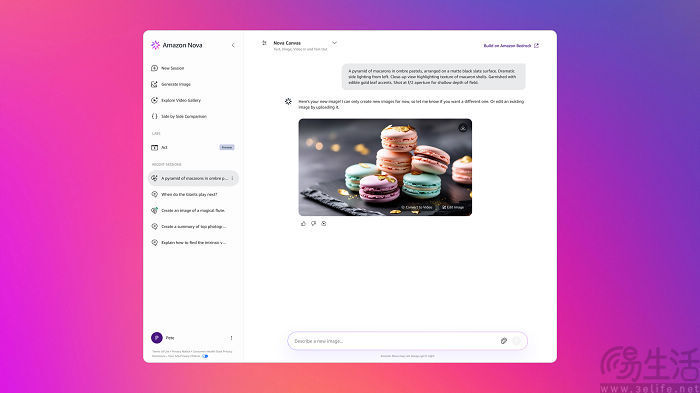The height and width of the screenshot is (393, 700).
Task: Give the response a thumbs up
Action: coord(303,223)
